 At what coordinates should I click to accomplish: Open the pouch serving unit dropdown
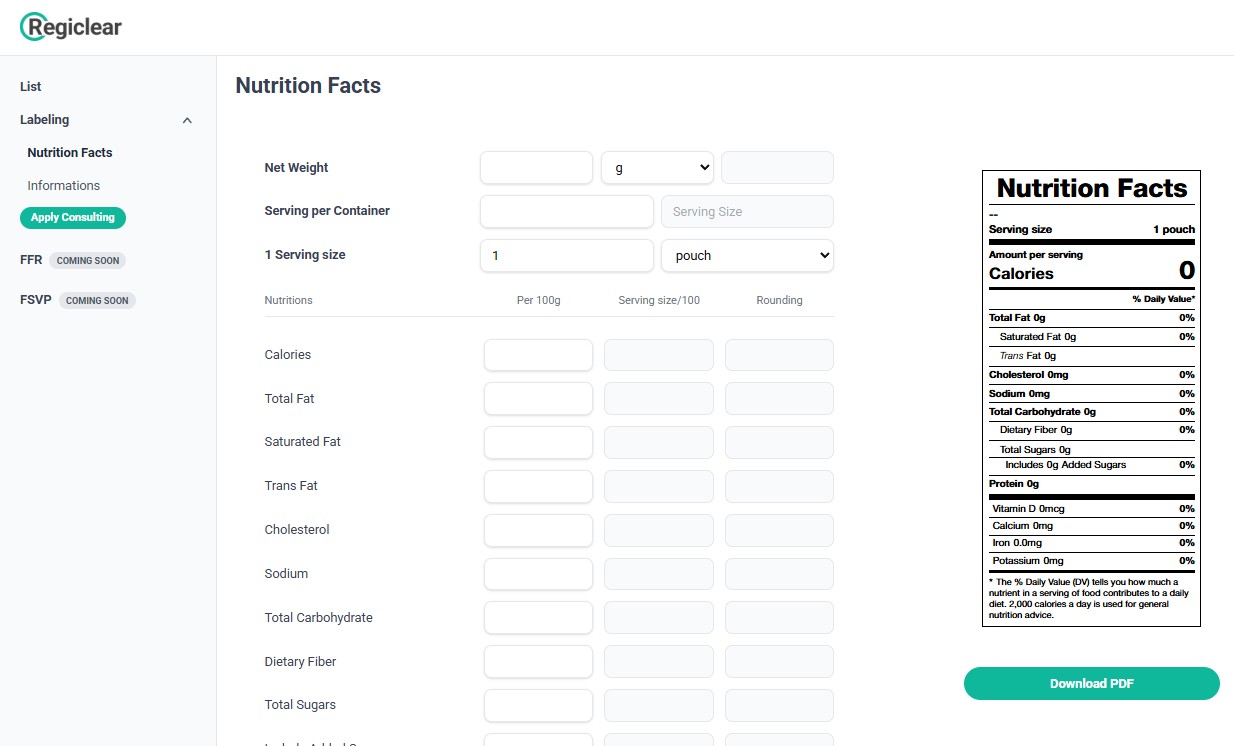[x=747, y=255]
